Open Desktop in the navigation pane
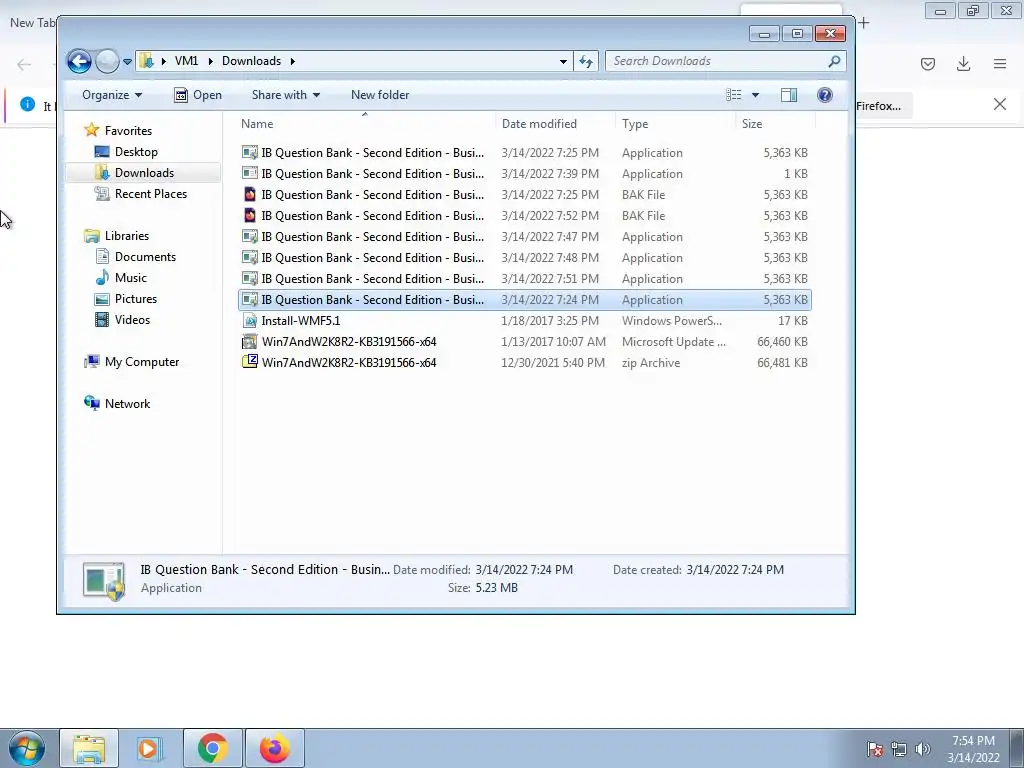 click(x=136, y=152)
